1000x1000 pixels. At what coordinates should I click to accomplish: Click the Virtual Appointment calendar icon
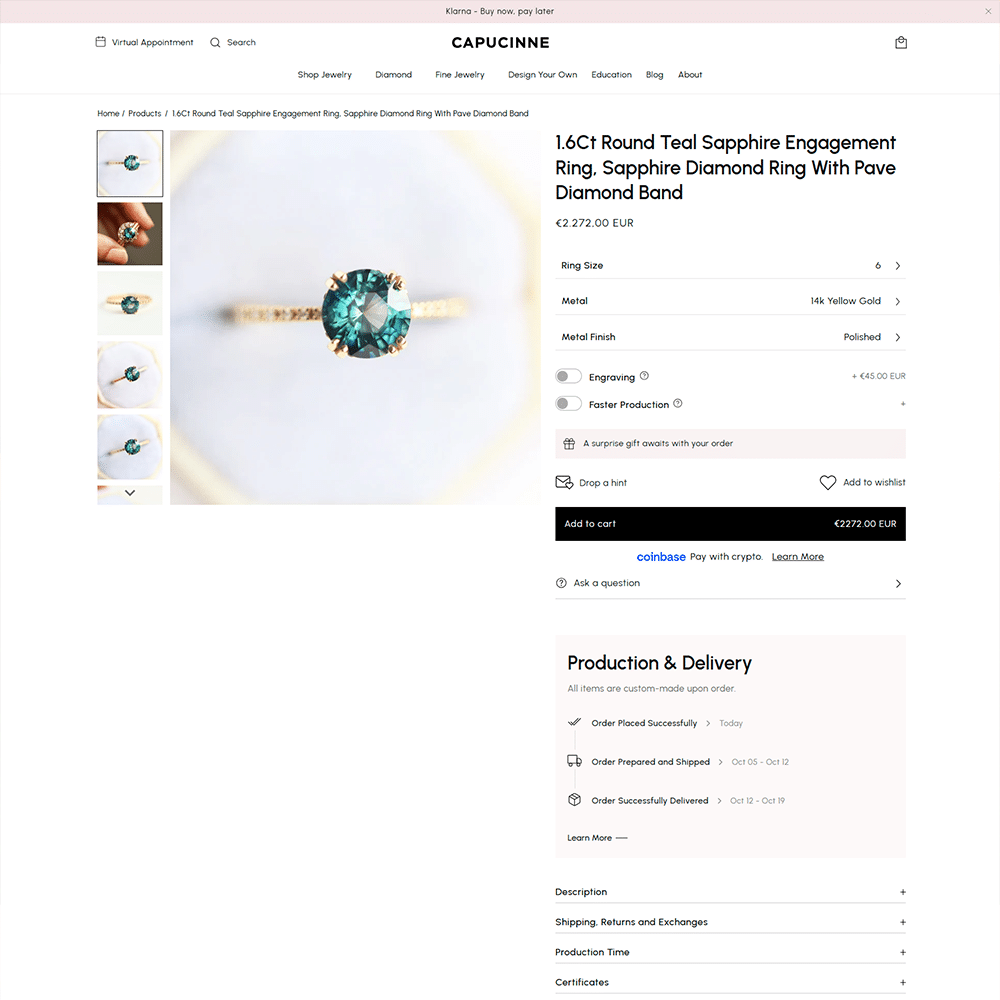[x=101, y=42]
